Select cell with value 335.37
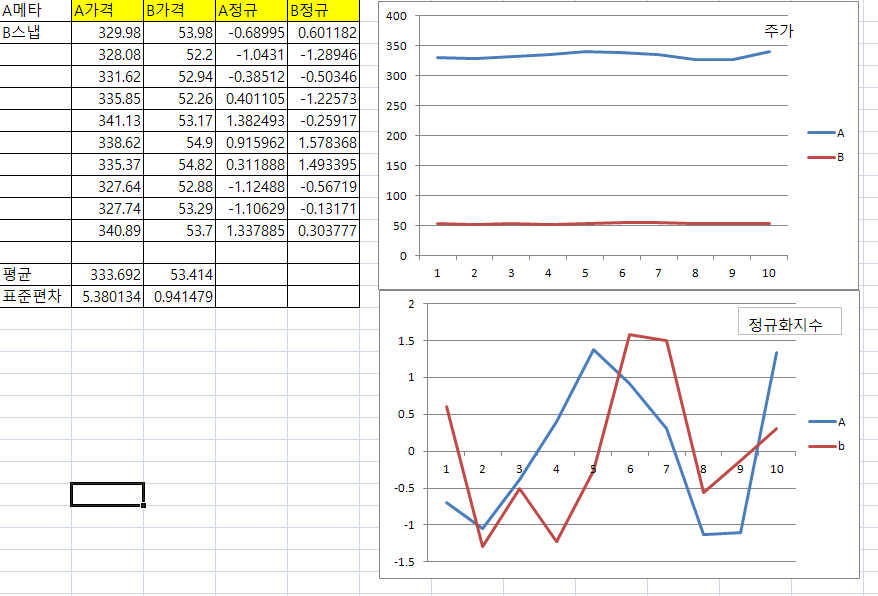This screenshot has width=878, height=596. [x=108, y=165]
